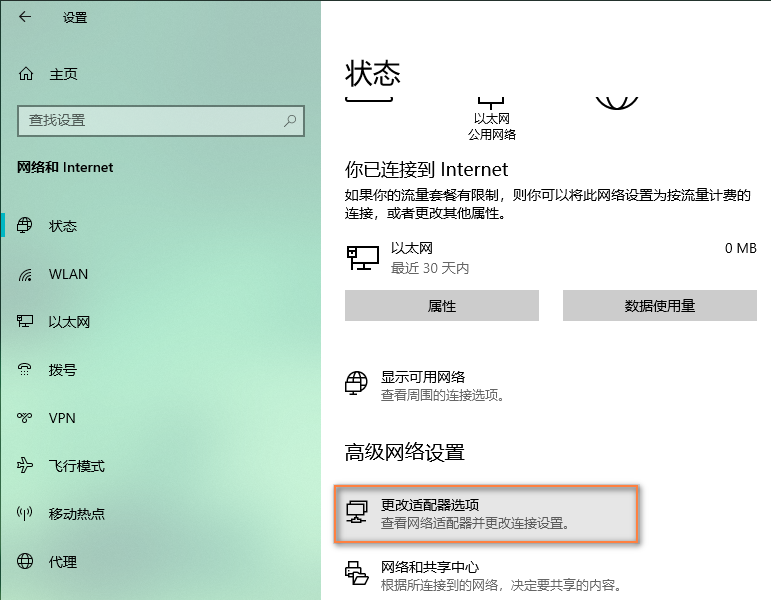Click the 数据使用量 button
The width and height of the screenshot is (771, 600).
[x=659, y=305]
